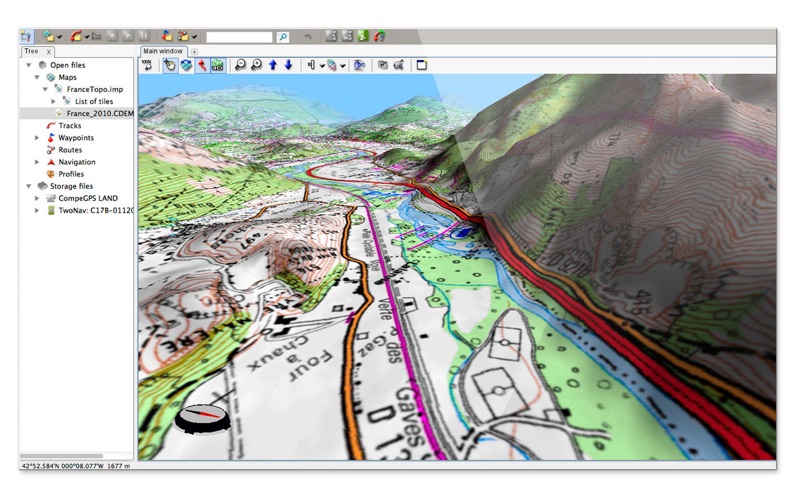
Task: Click the open track icon in top toolbar
Action: pos(76,36)
